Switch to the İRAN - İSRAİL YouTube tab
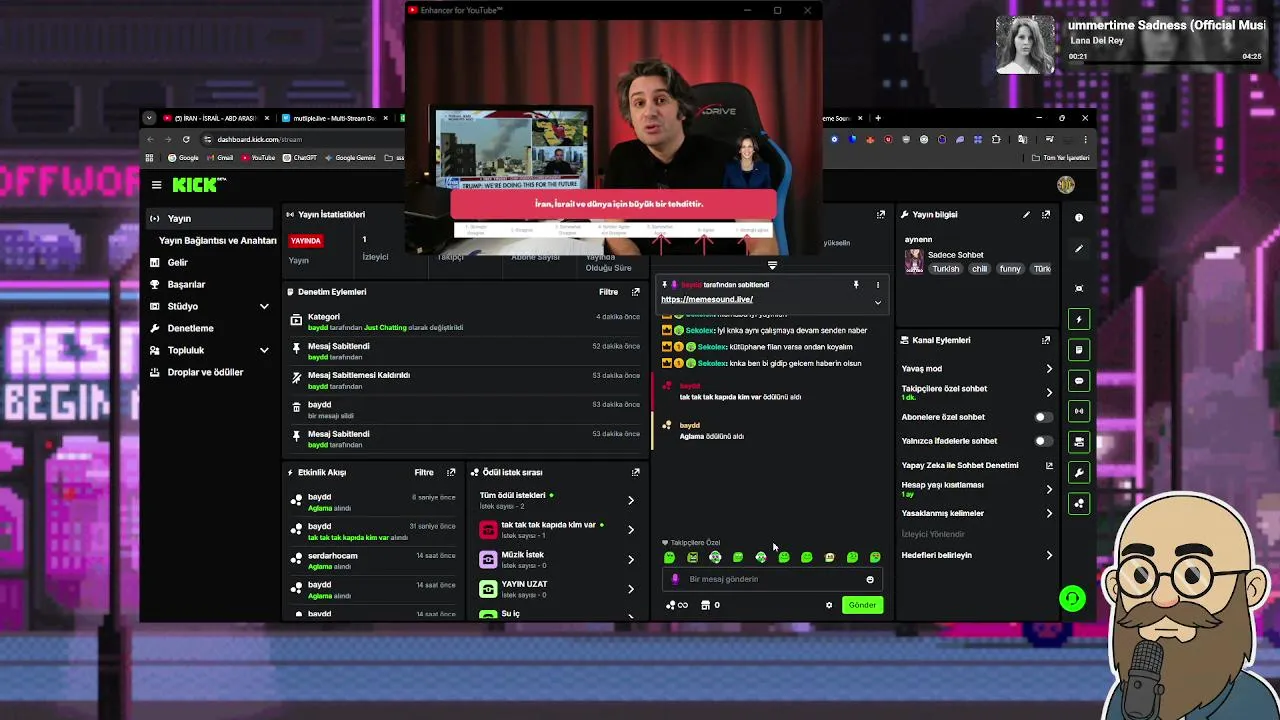 click(216, 118)
